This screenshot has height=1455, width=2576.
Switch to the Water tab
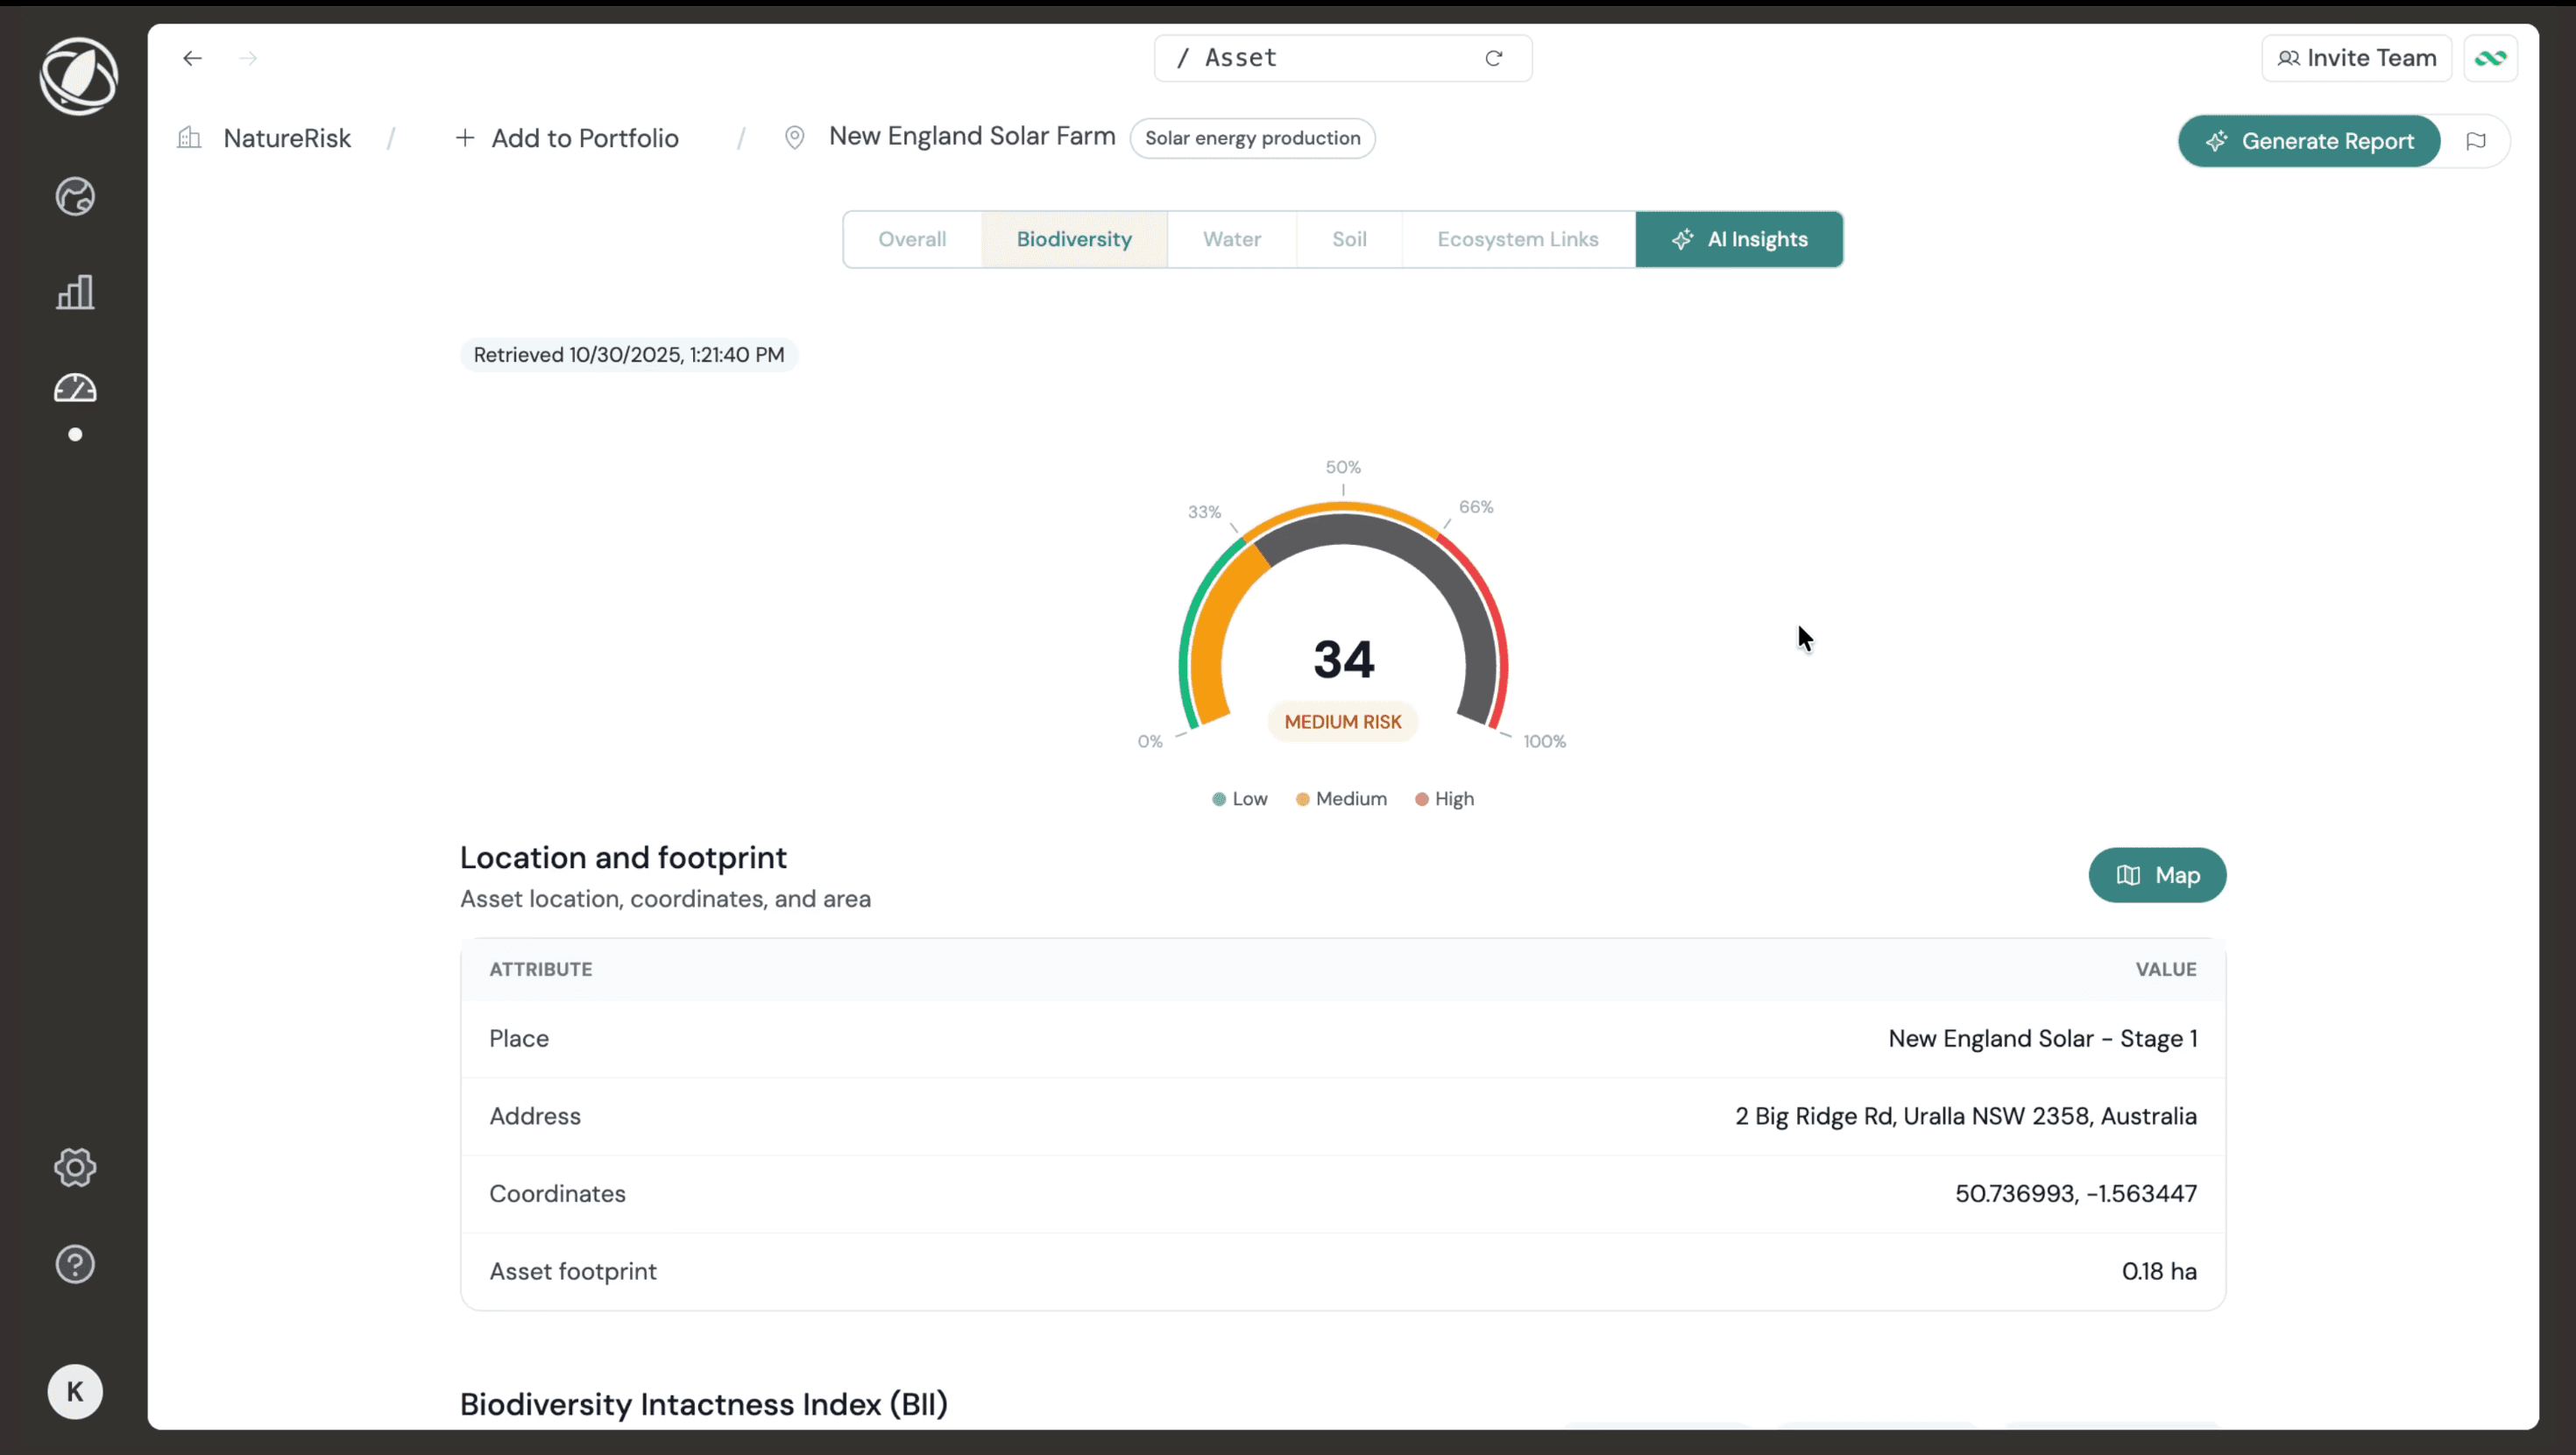click(1231, 239)
